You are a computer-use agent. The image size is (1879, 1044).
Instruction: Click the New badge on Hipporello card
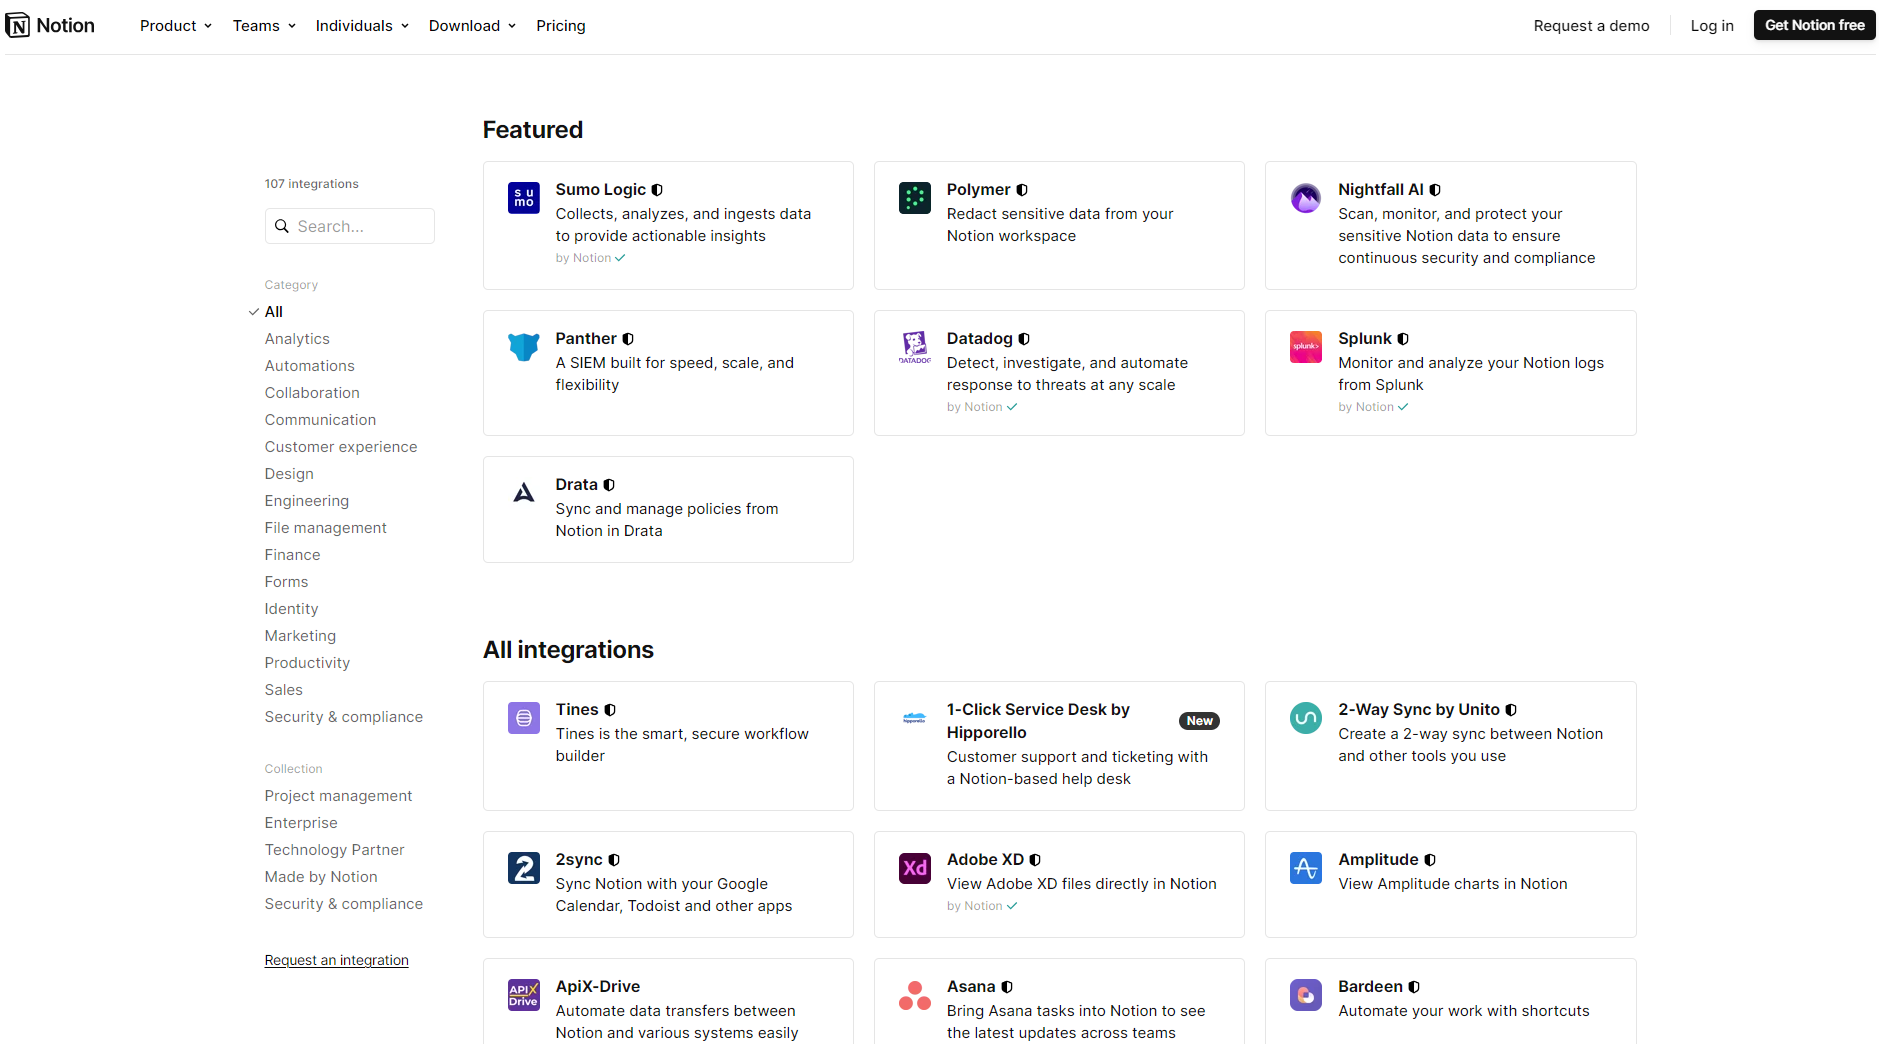1199,721
